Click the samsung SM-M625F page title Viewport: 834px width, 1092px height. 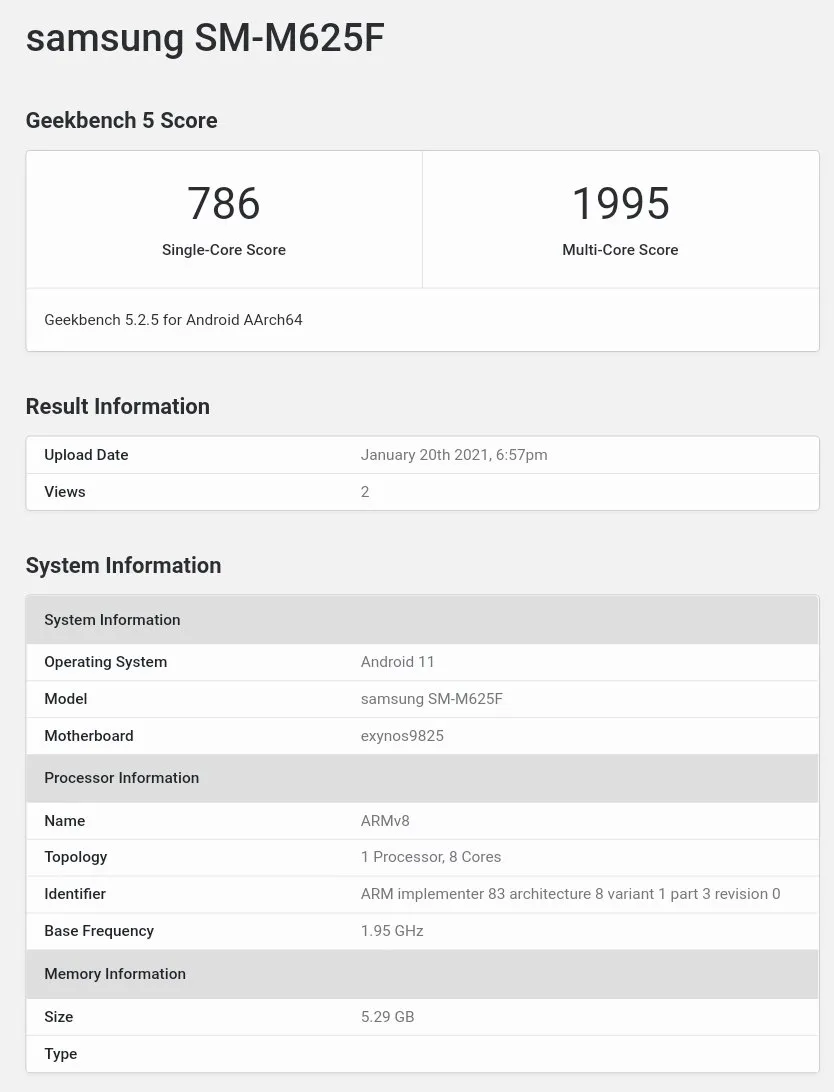[205, 39]
